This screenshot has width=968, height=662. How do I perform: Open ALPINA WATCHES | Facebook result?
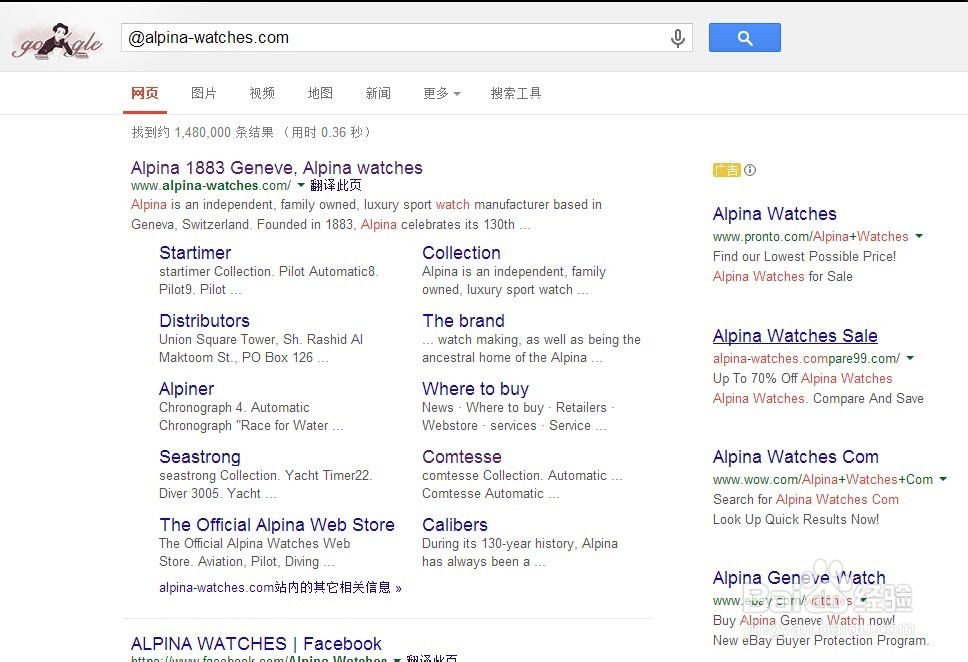[256, 643]
